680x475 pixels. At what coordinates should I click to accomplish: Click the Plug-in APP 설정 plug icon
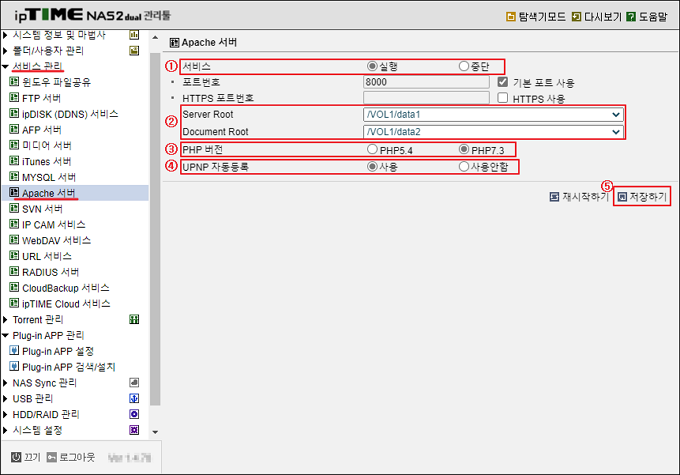pos(14,351)
